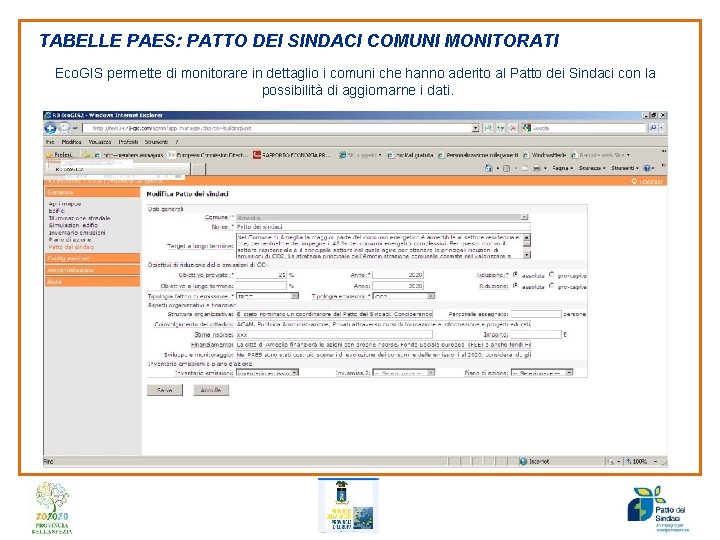
Task: Click Apri mappa in sidebar
Action: click(65, 204)
